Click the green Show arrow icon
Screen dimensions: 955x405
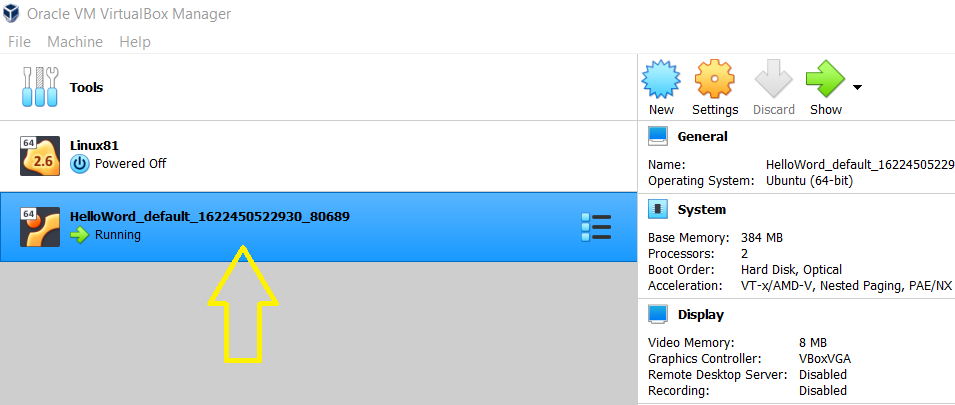pyautogui.click(x=825, y=79)
